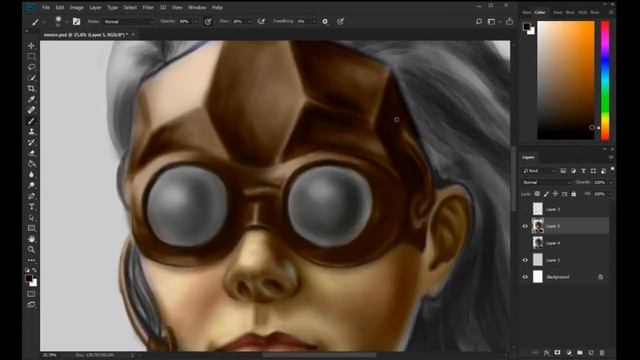This screenshot has width=640, height=360.
Task: Open the Opacity slider dropdown in options bar
Action: tap(196, 22)
